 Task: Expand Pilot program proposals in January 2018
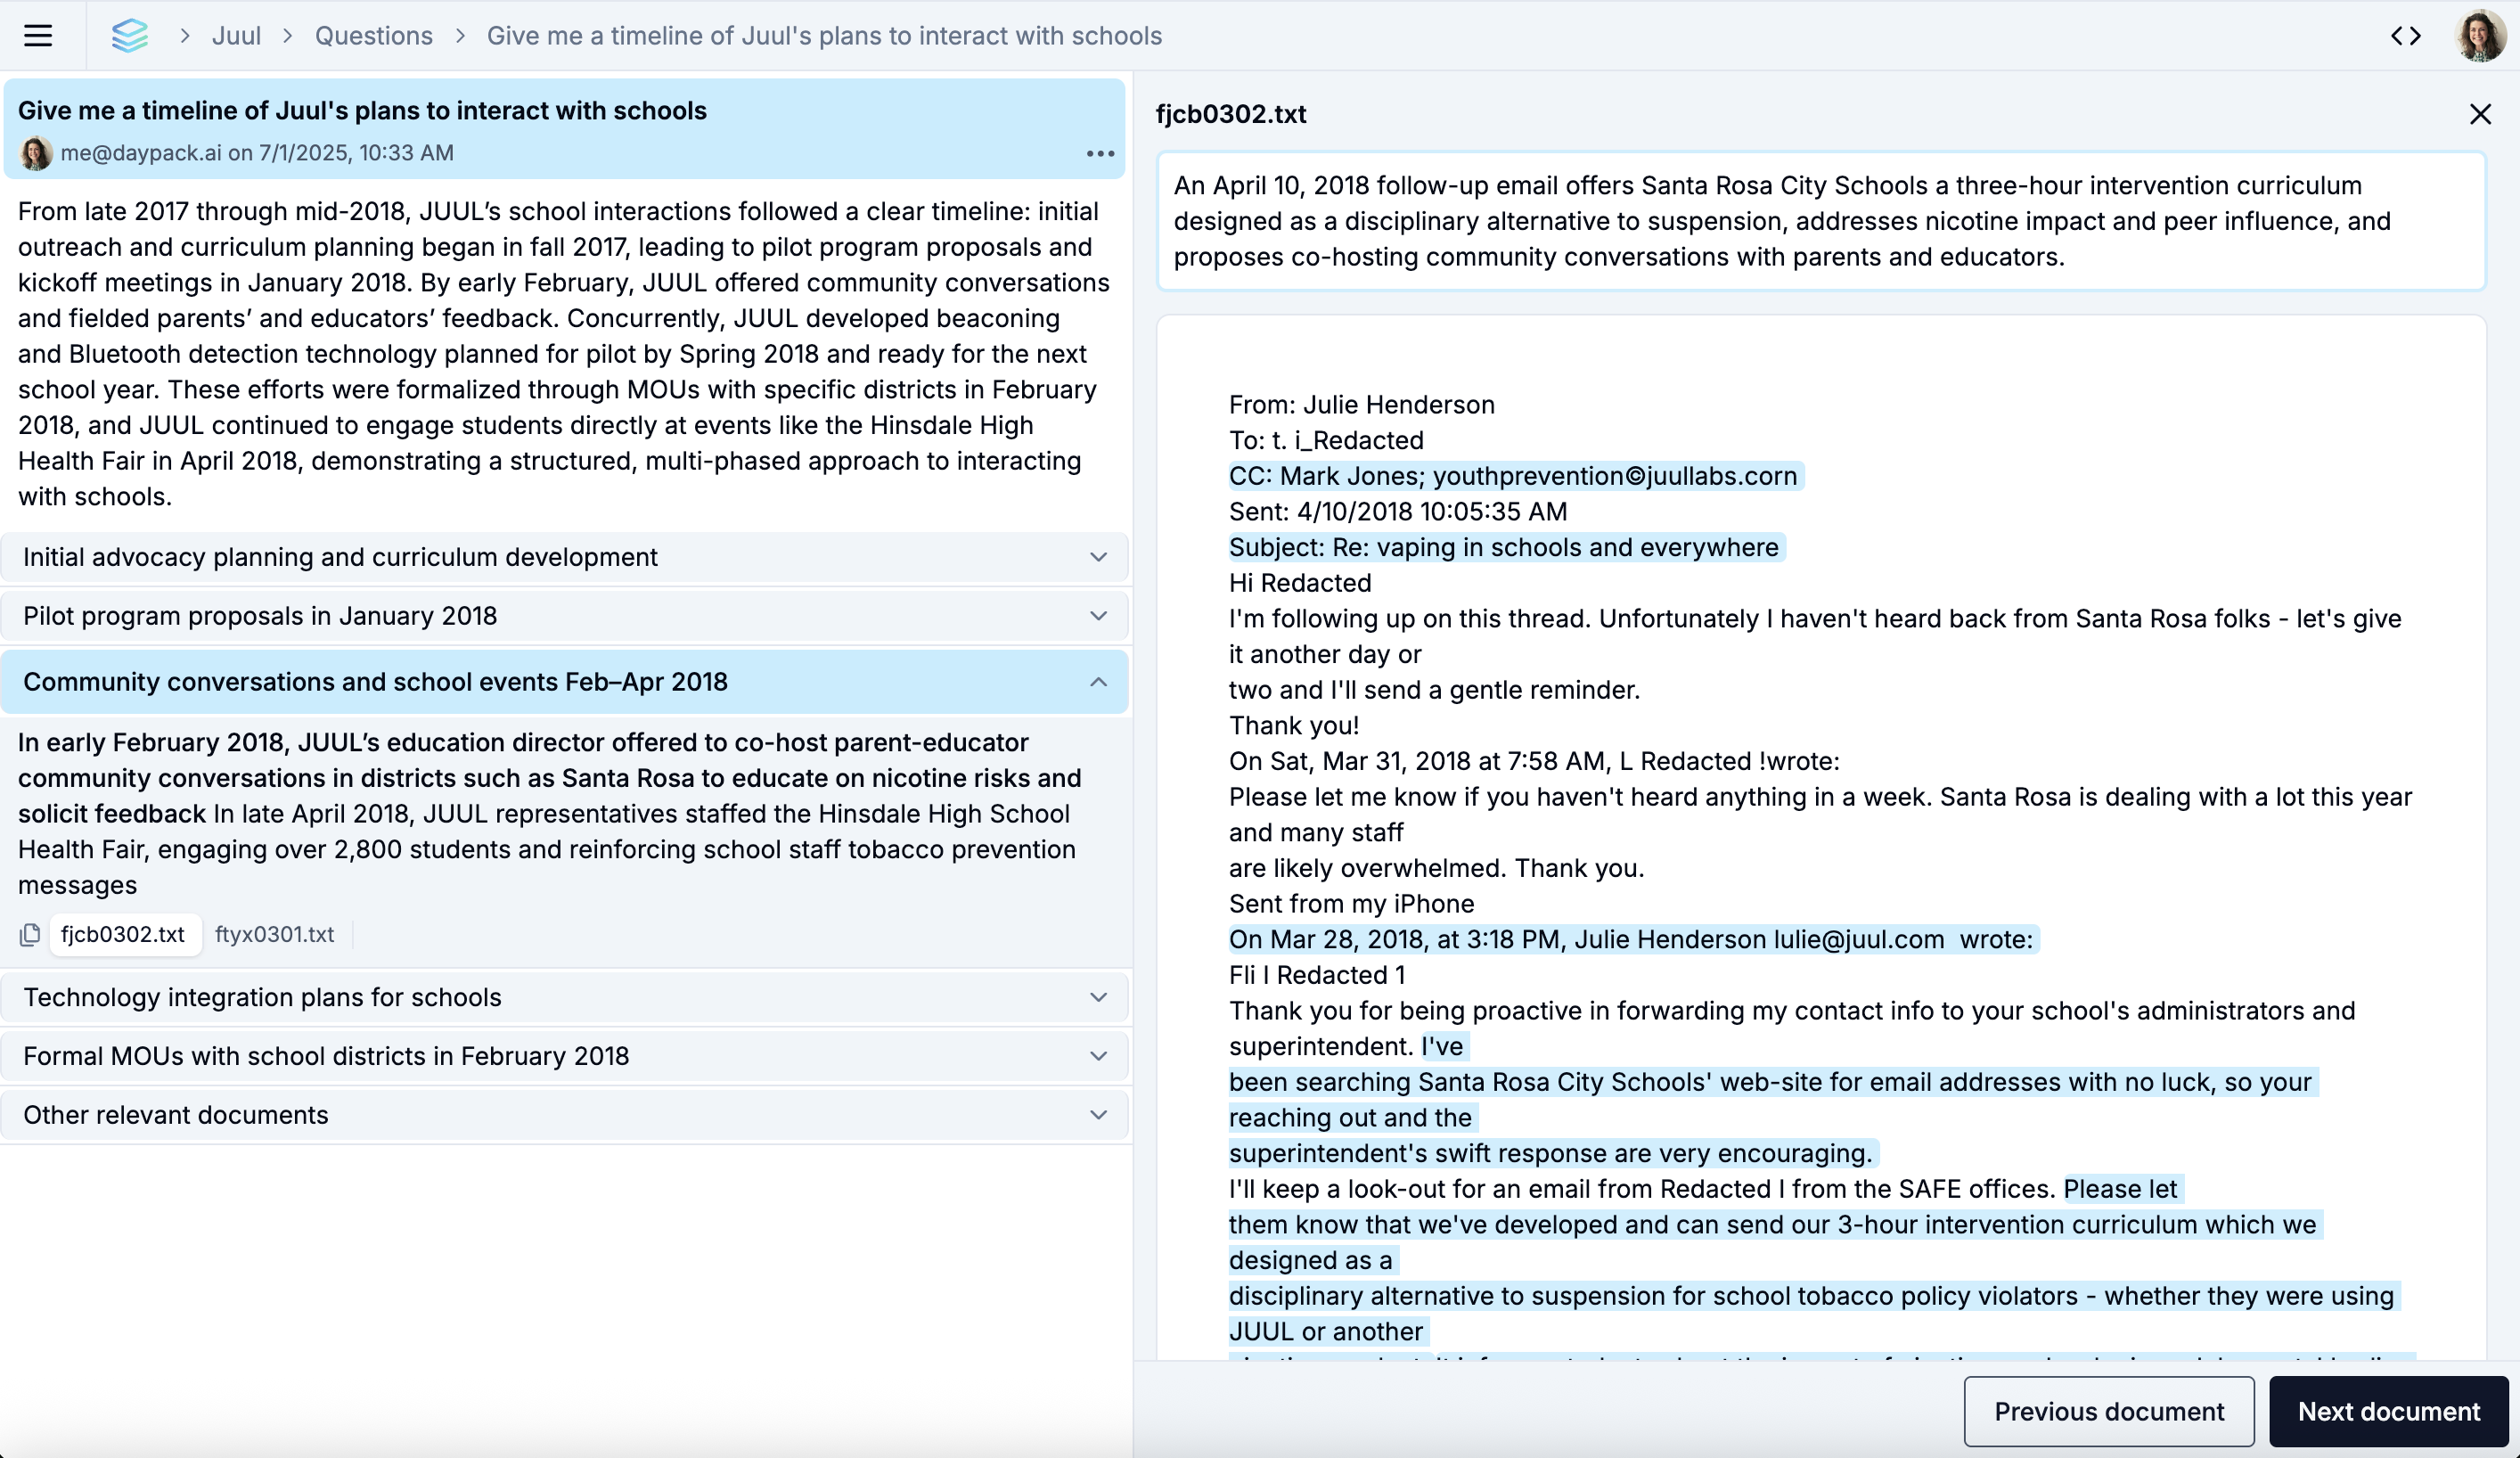coord(565,616)
